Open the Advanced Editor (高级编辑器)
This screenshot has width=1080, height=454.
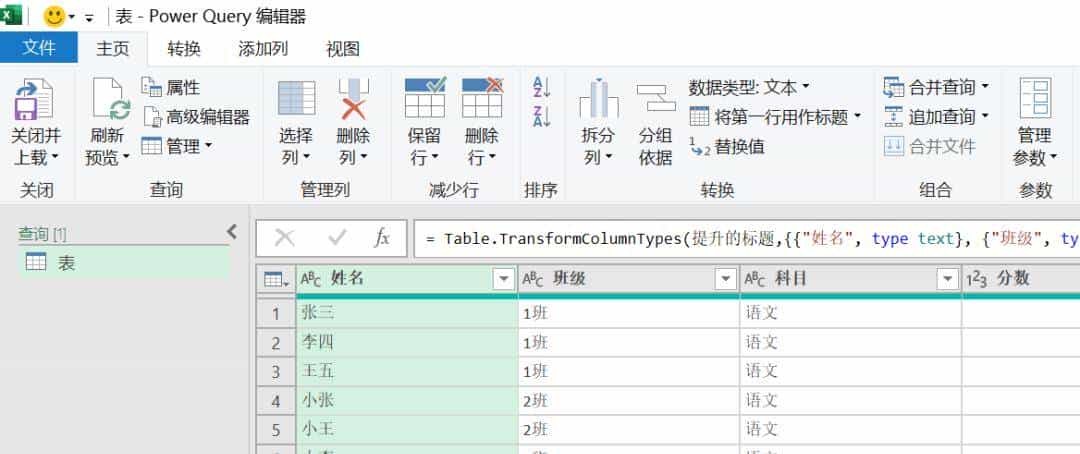pyautogui.click(x=196, y=116)
